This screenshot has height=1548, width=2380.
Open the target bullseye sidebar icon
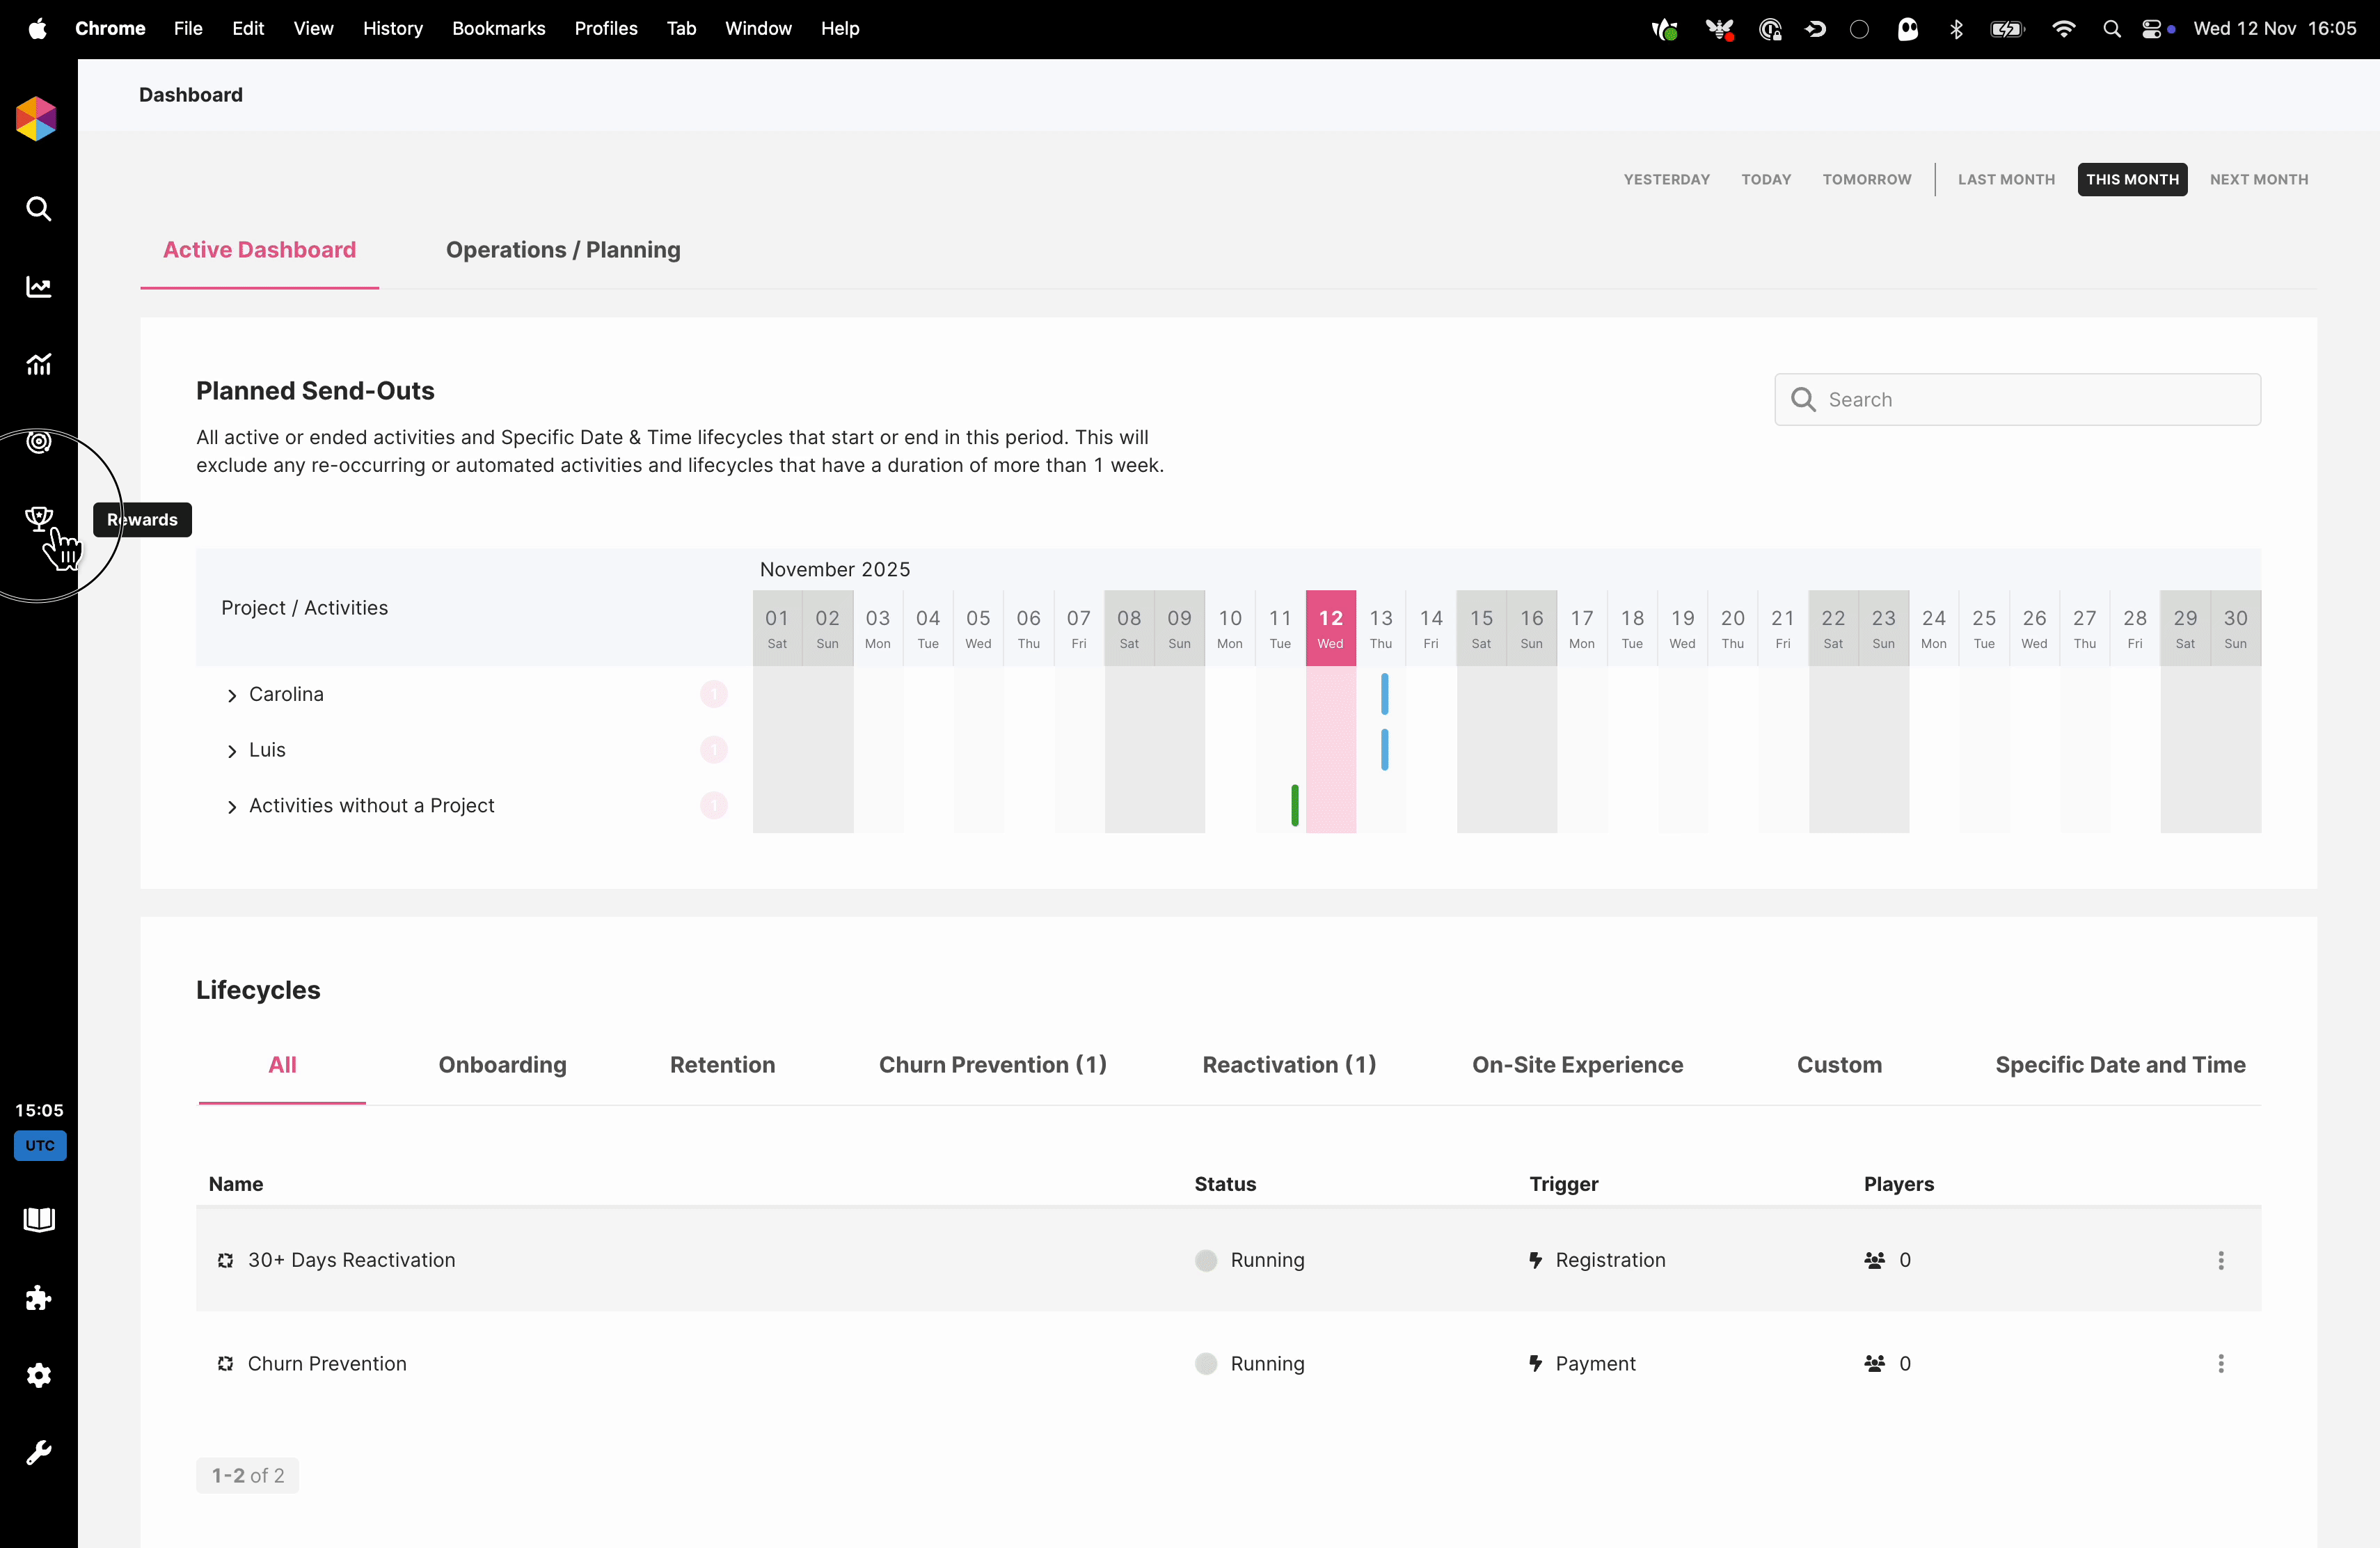click(x=39, y=442)
